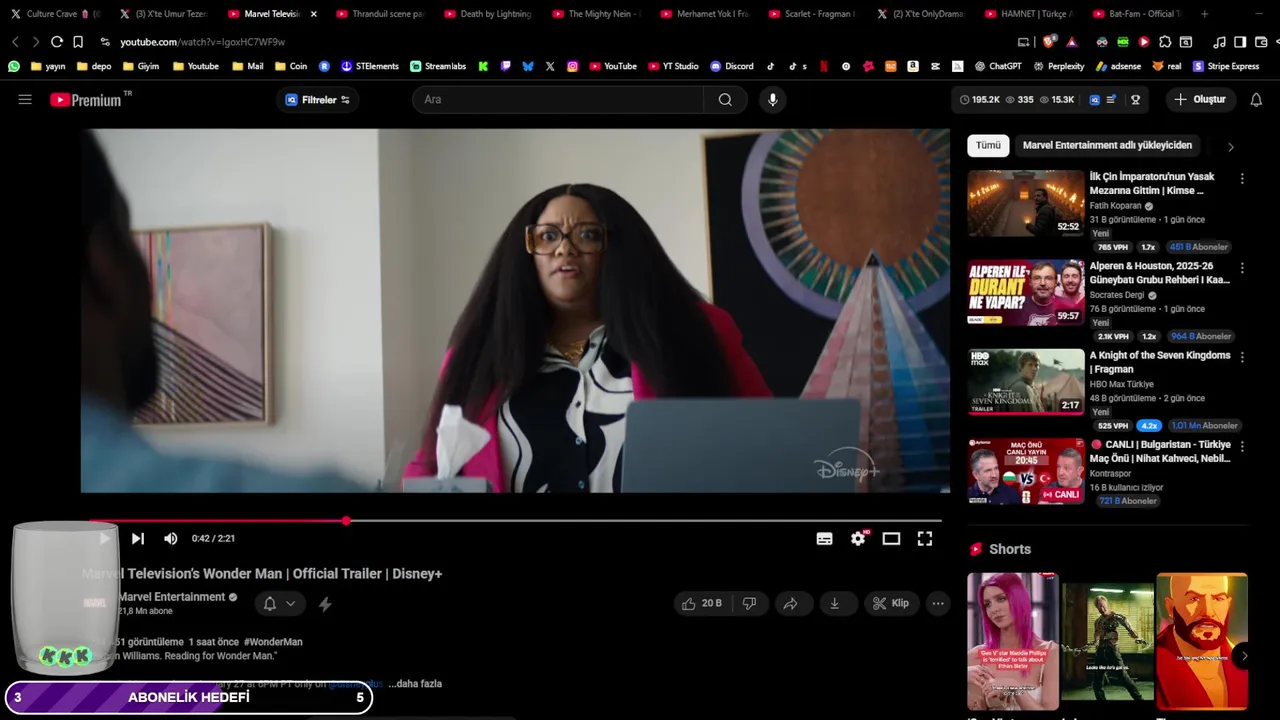Open options for Alperen & Houston video

point(1242,268)
